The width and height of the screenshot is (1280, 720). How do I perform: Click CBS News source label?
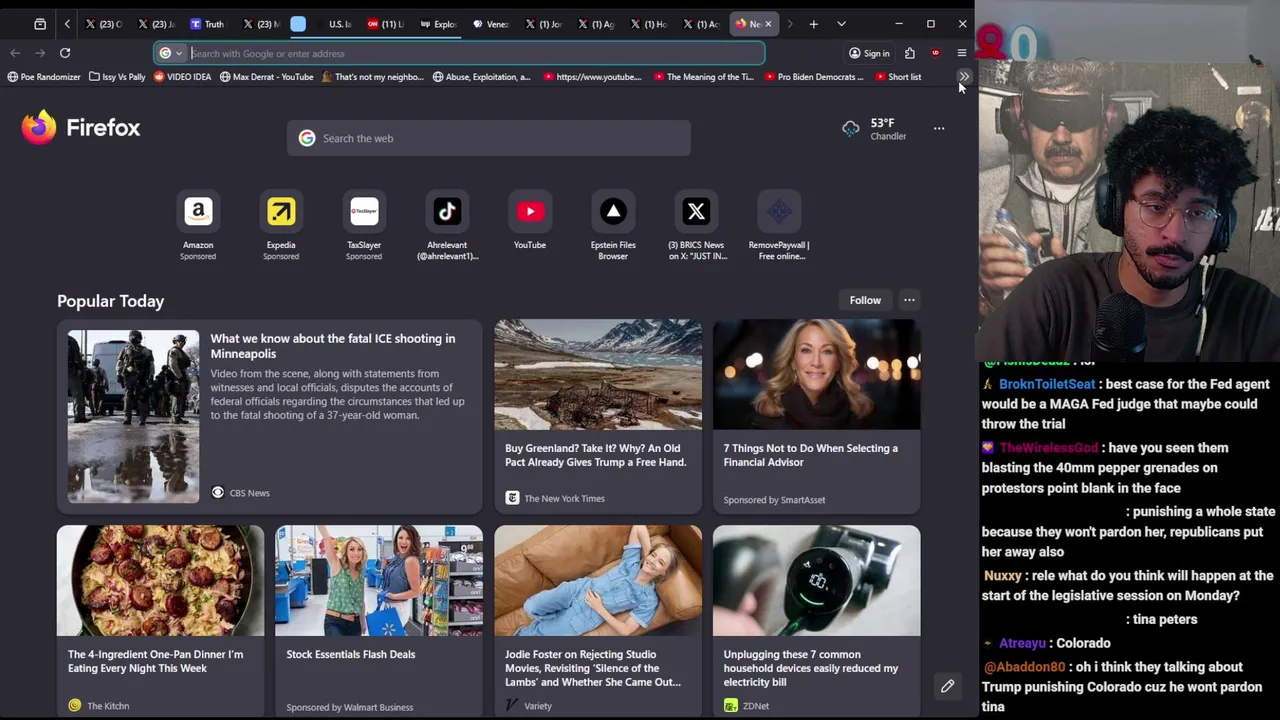[x=249, y=493]
